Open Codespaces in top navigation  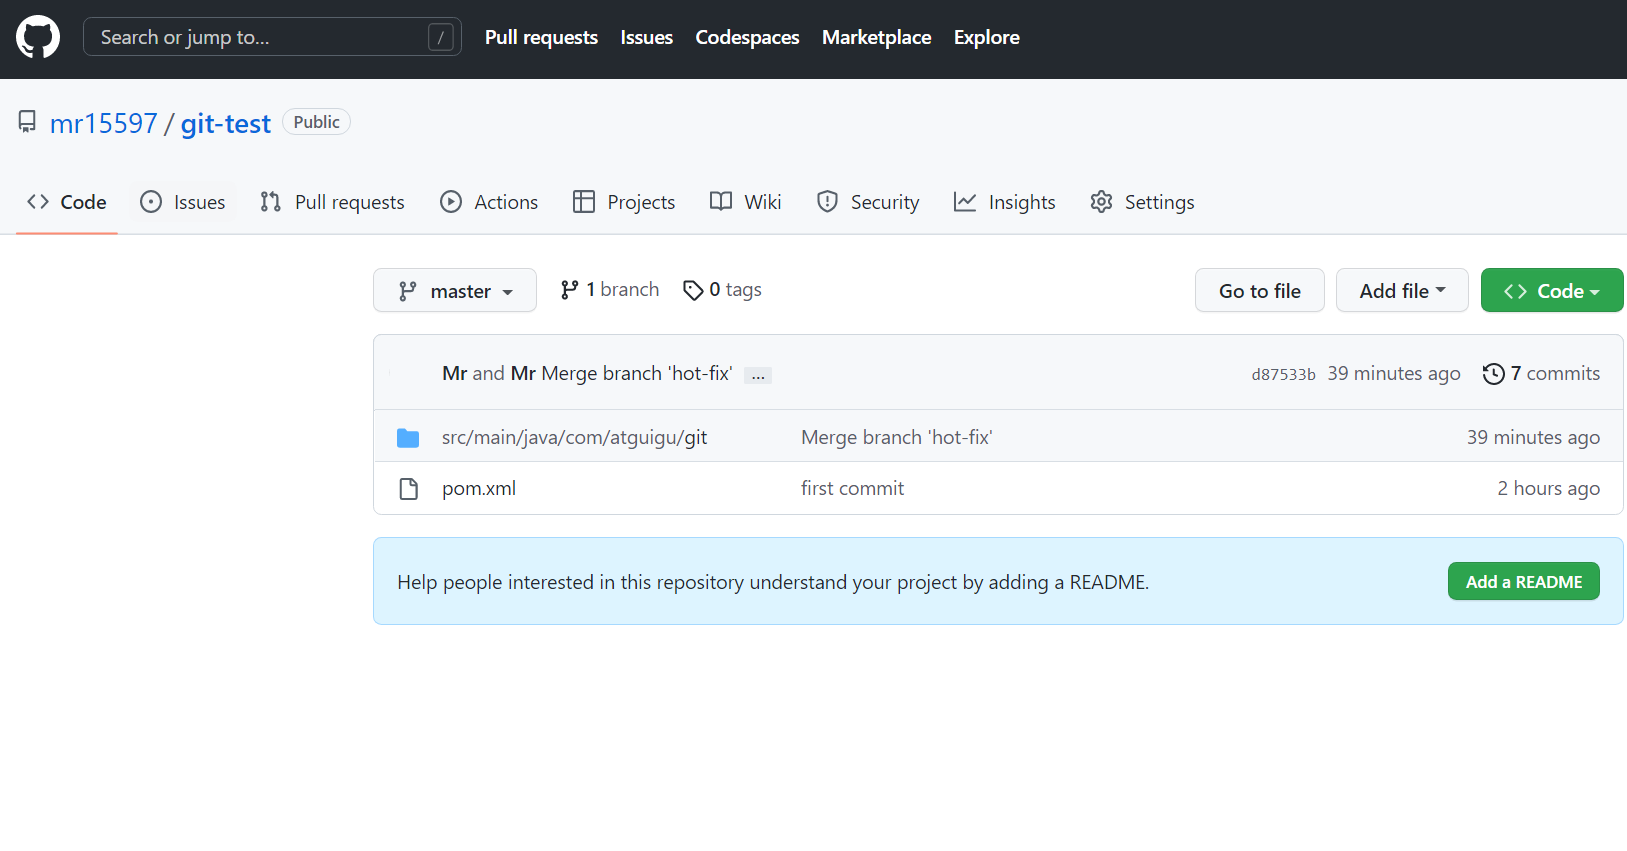(x=747, y=37)
